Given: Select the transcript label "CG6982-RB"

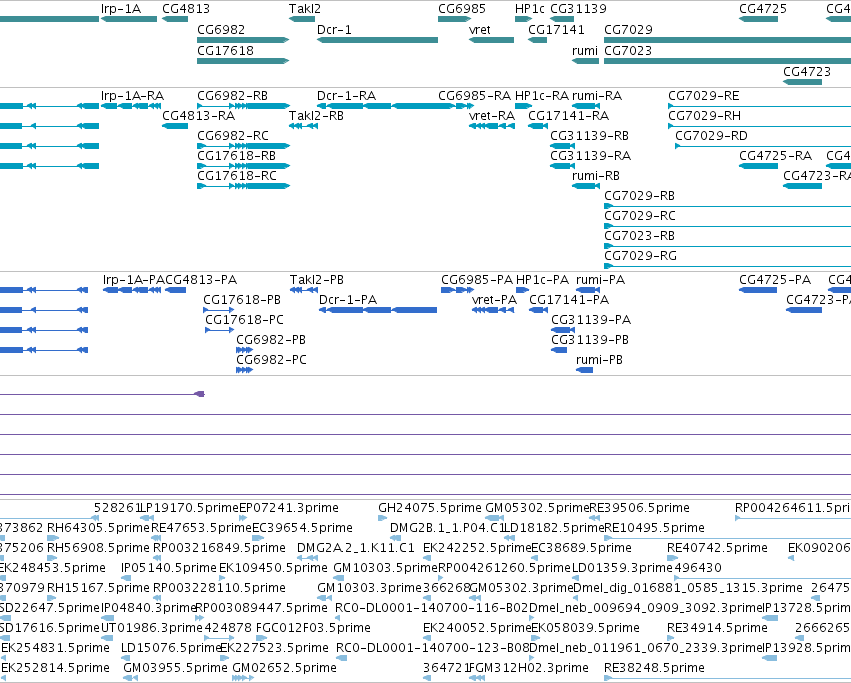Looking at the screenshot, I should pos(232,96).
